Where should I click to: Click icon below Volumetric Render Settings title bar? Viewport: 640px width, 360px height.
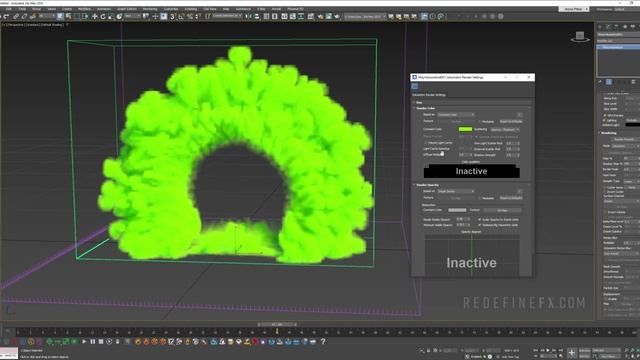[x=415, y=86]
